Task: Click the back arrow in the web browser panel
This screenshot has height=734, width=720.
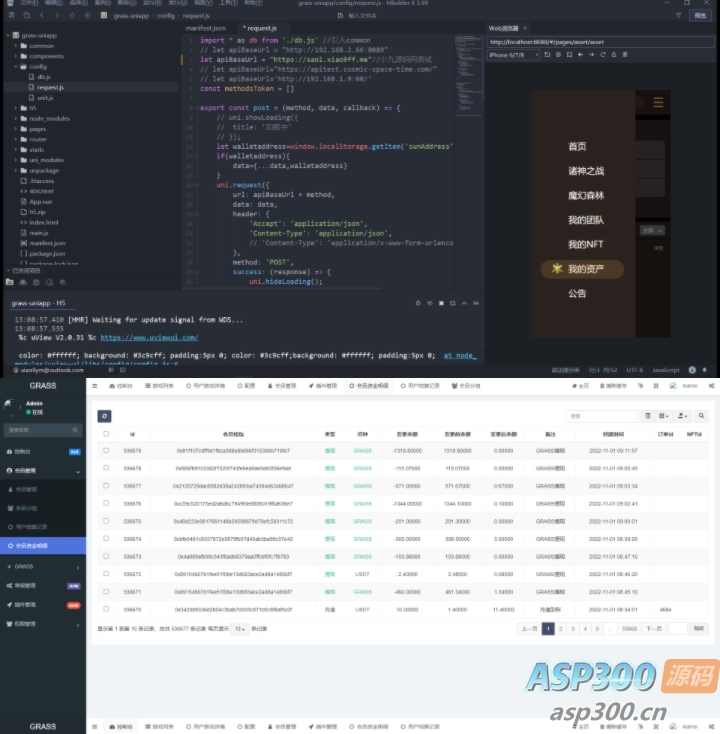Action: (580, 55)
